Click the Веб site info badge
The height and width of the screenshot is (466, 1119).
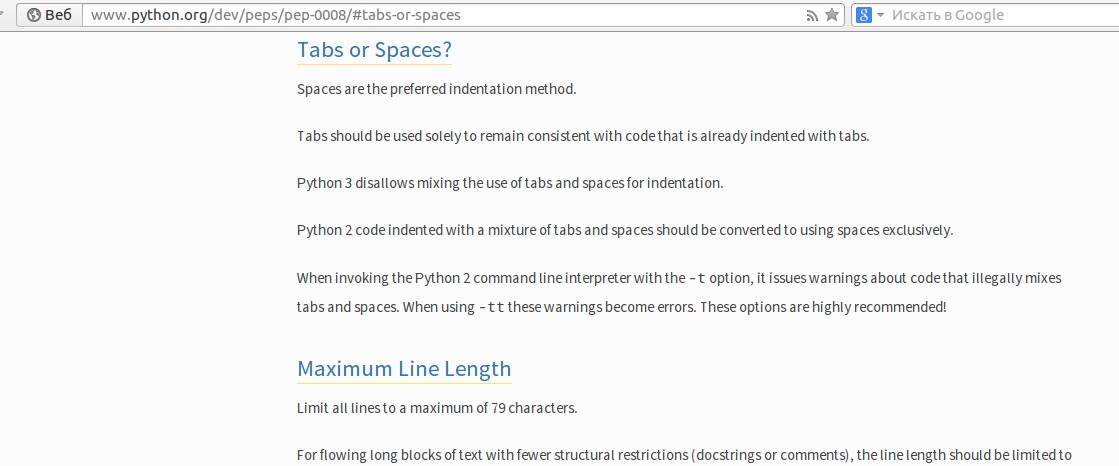point(50,15)
